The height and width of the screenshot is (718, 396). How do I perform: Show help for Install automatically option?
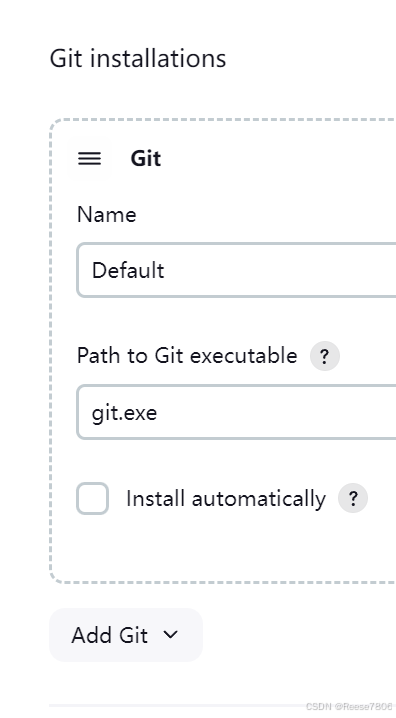[x=353, y=498]
